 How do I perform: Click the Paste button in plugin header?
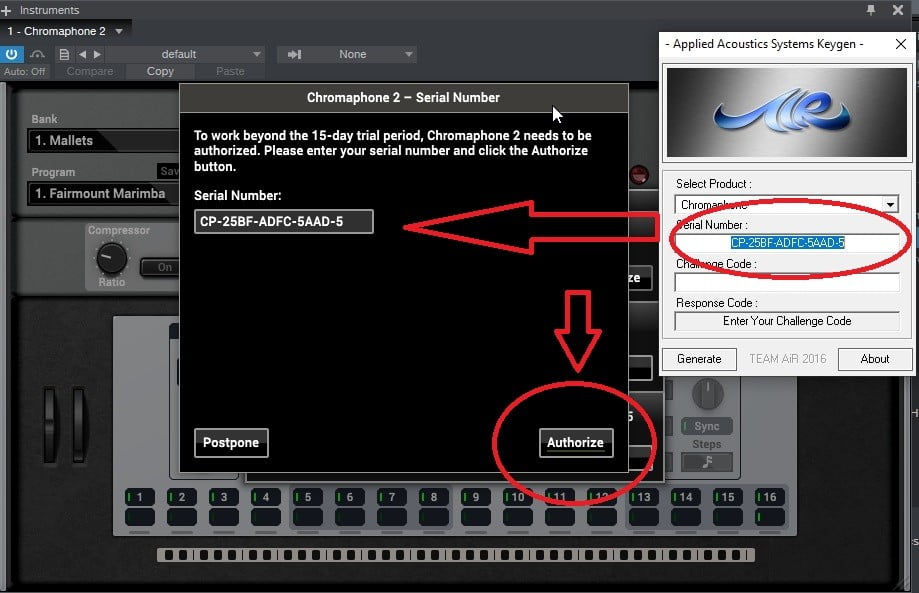click(x=230, y=71)
